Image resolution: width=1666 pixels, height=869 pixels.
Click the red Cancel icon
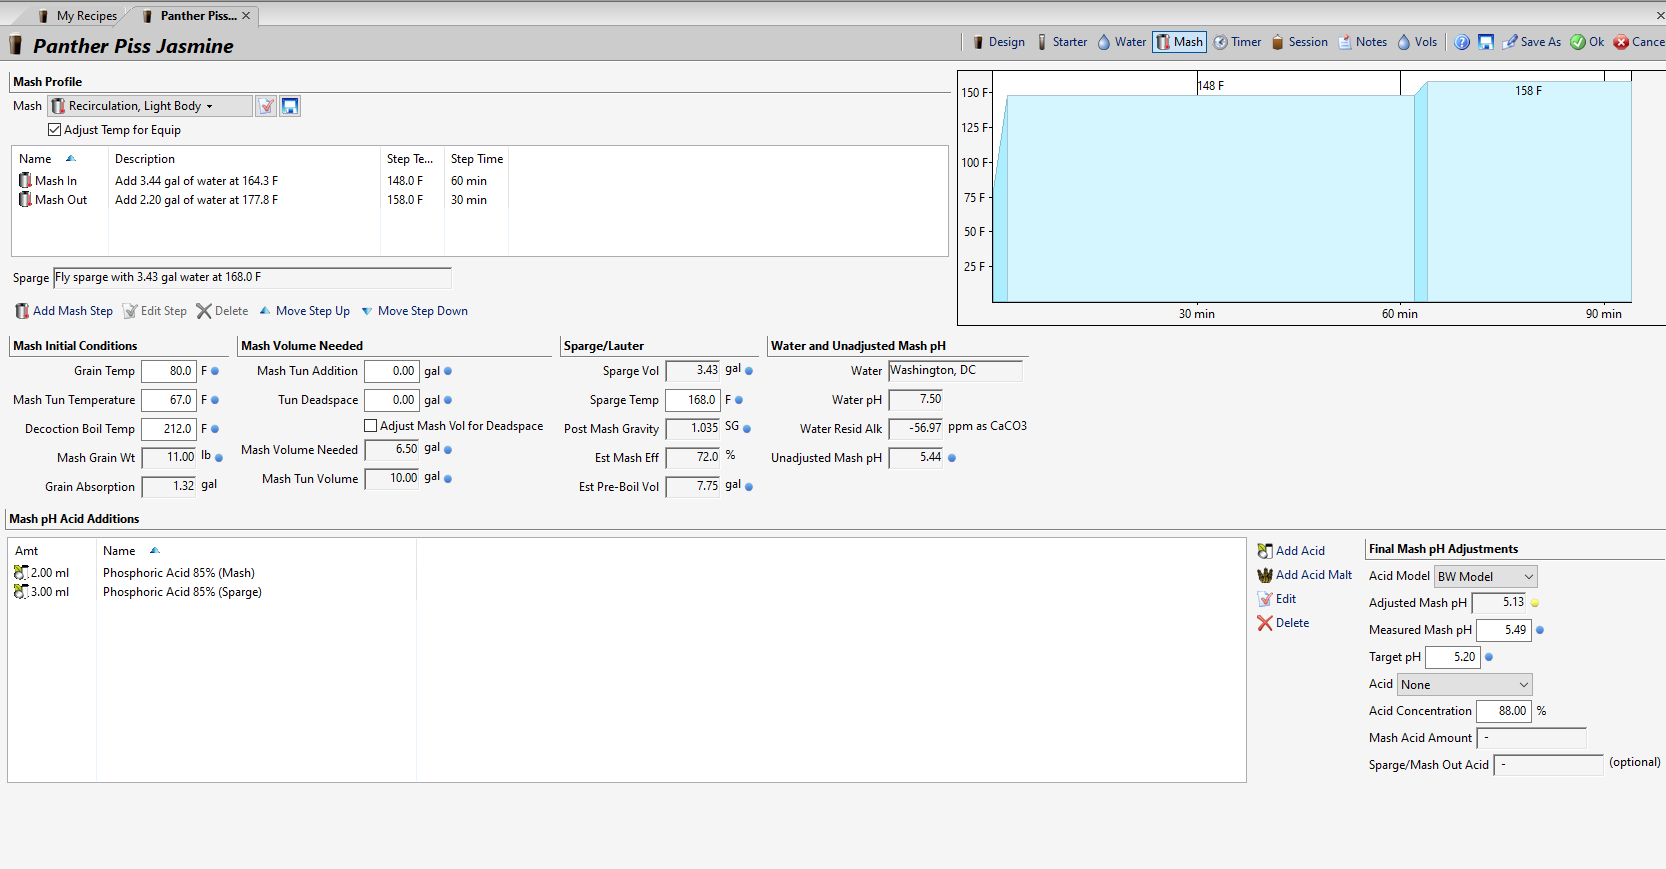click(x=1621, y=42)
